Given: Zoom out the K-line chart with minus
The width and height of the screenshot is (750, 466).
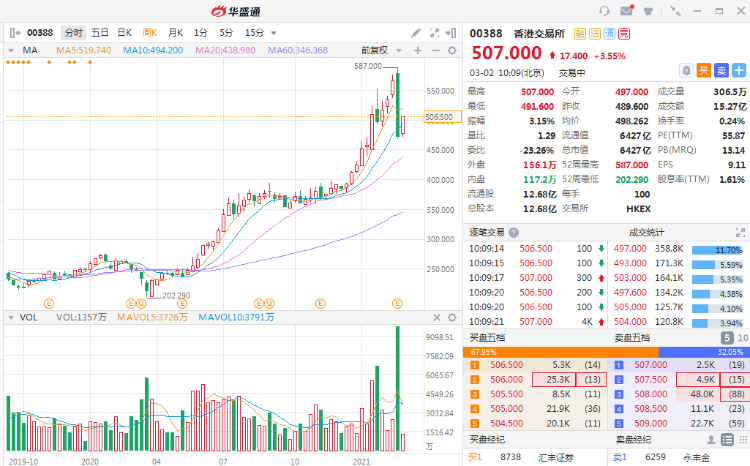Looking at the screenshot, I should [x=435, y=50].
